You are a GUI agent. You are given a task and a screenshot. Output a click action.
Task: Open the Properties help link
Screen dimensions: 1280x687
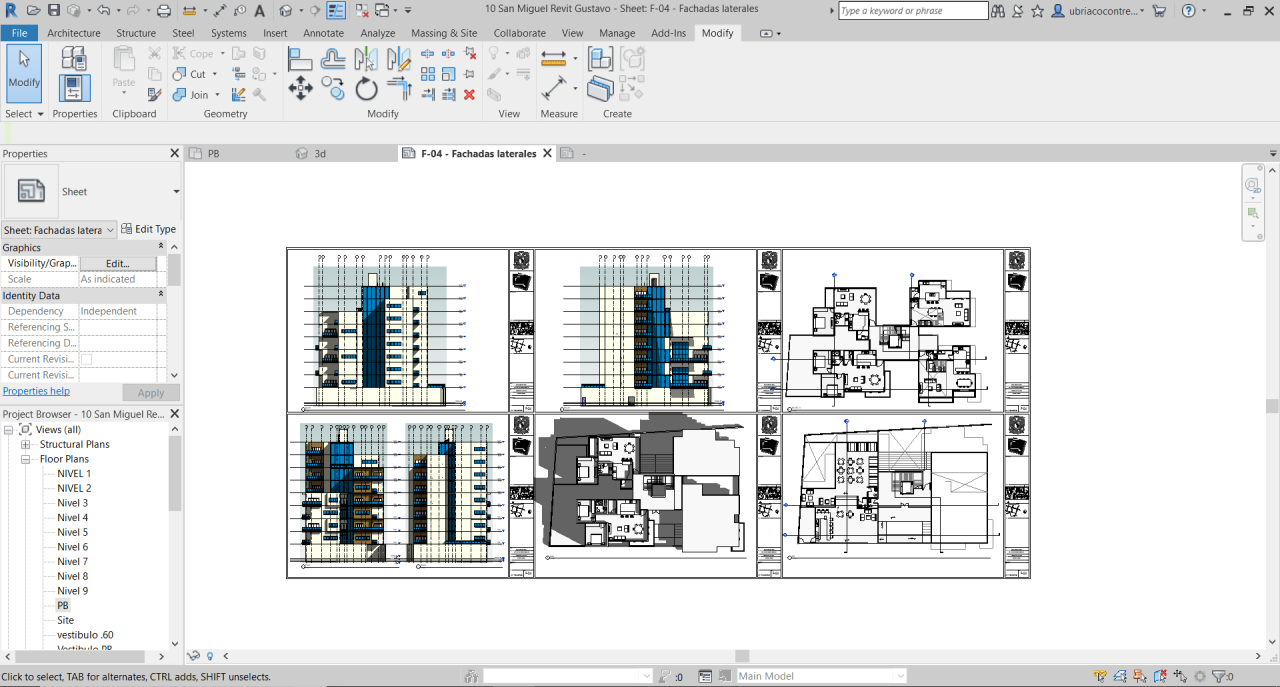click(36, 391)
